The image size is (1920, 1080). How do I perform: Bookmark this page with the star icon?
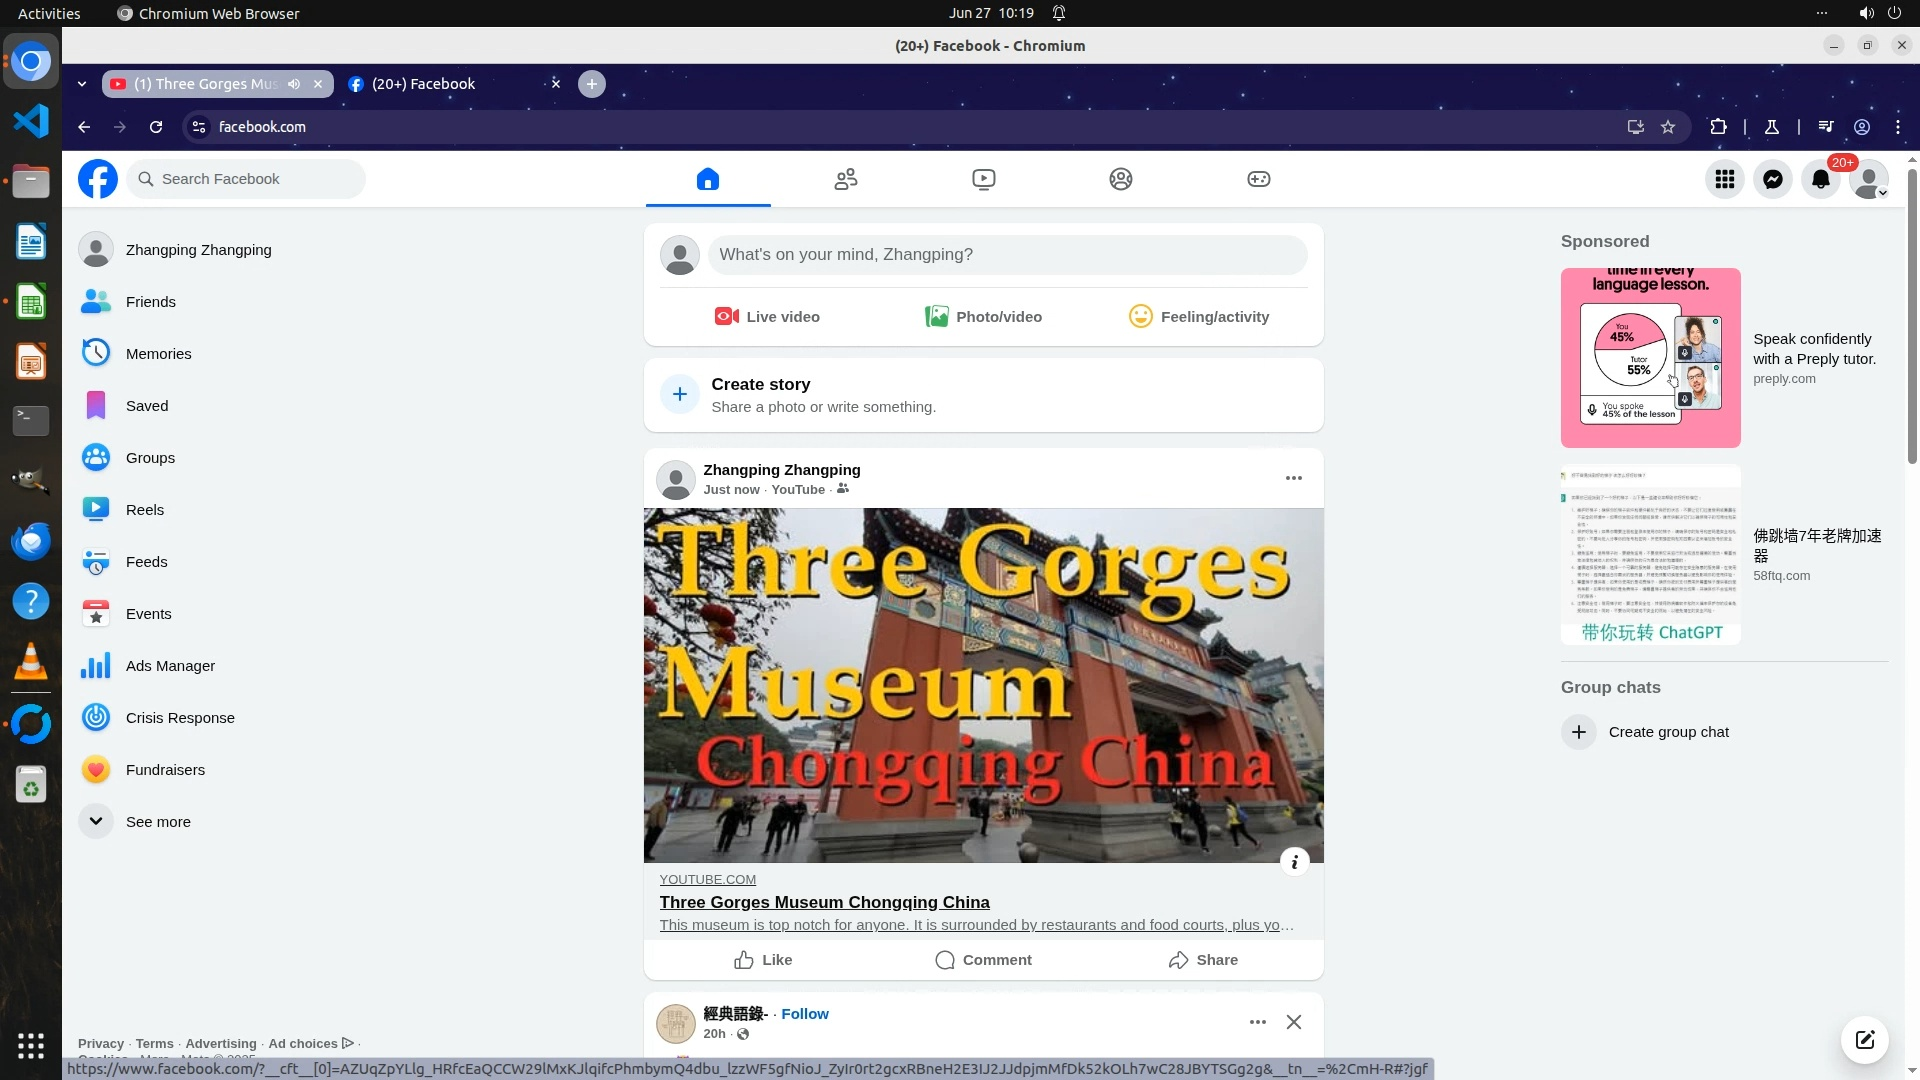(x=1668, y=127)
